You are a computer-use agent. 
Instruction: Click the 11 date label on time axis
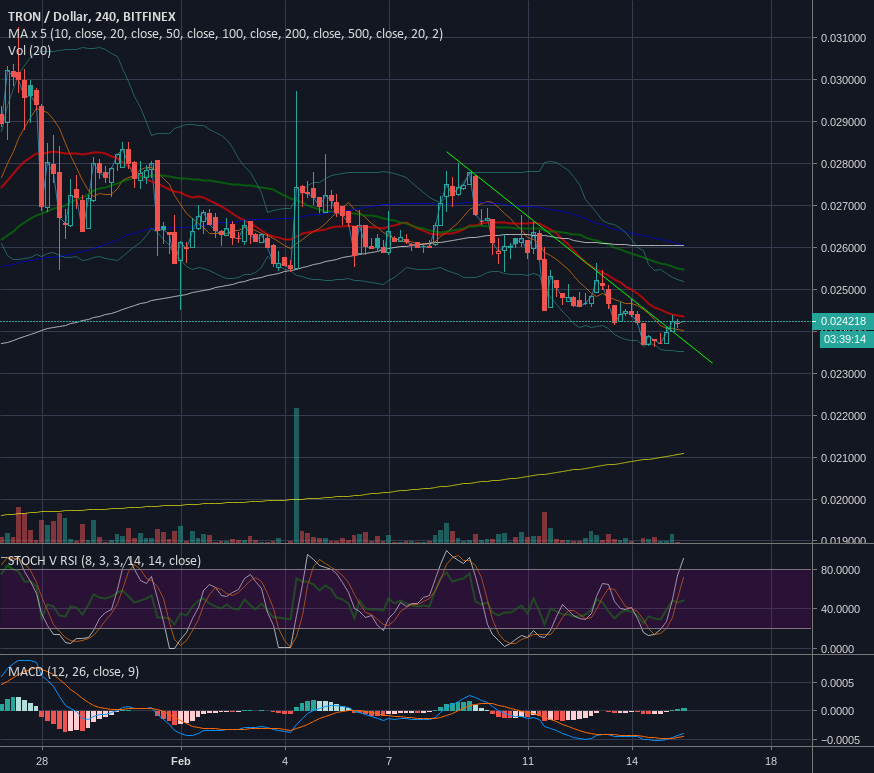click(x=528, y=761)
